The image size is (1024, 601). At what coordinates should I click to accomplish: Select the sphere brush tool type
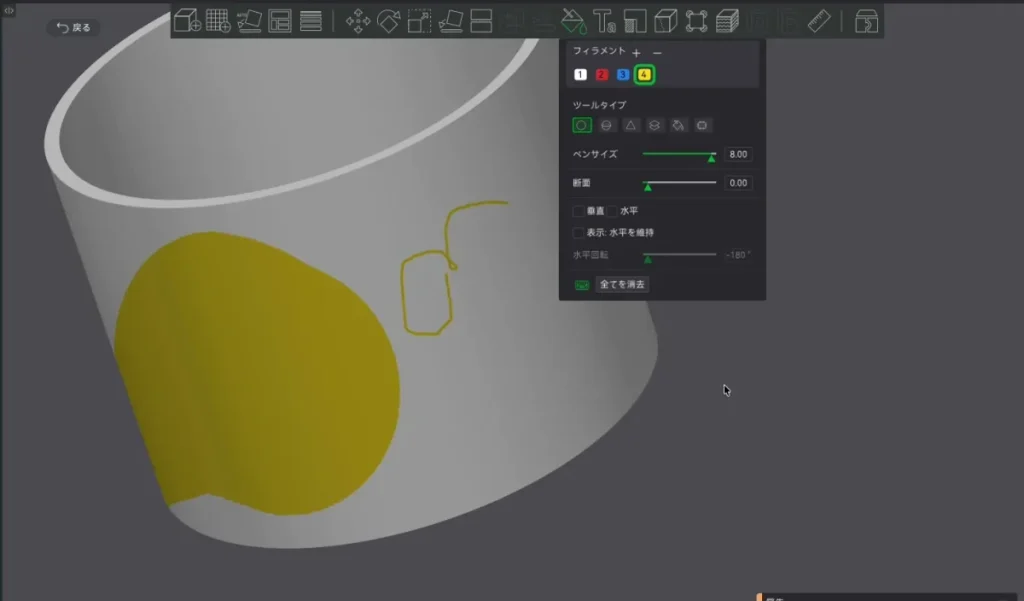(x=606, y=125)
